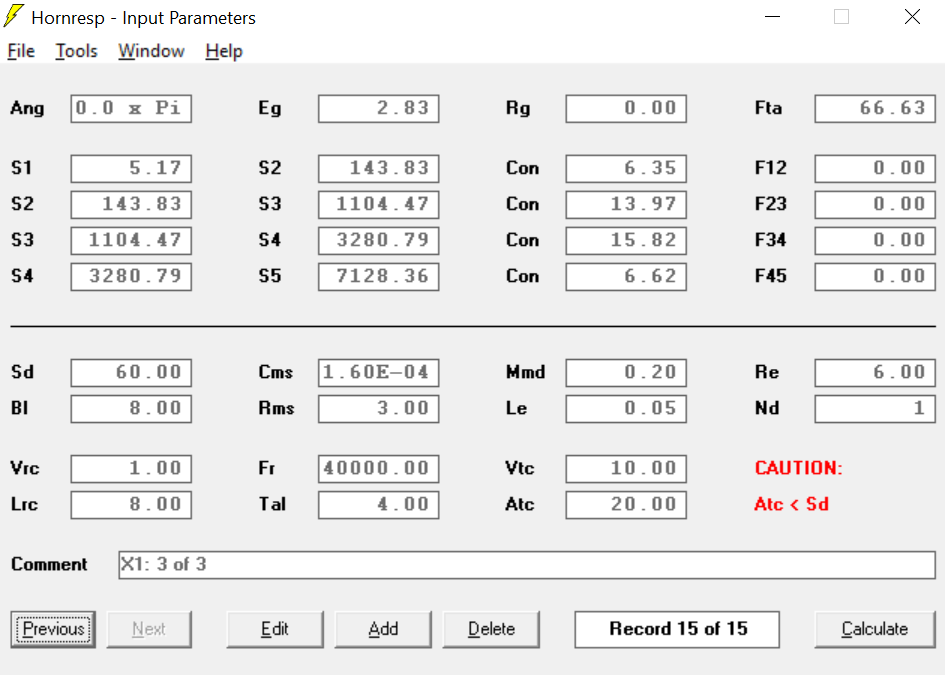Click the Con field with 6.35
The width and height of the screenshot is (945, 675).
(626, 168)
